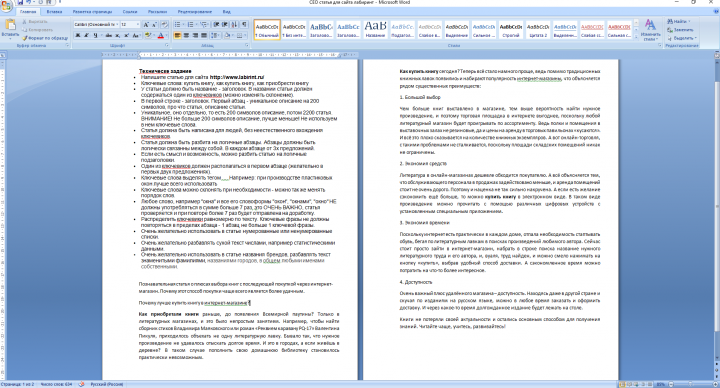Open the Office button menu

[6, 6]
